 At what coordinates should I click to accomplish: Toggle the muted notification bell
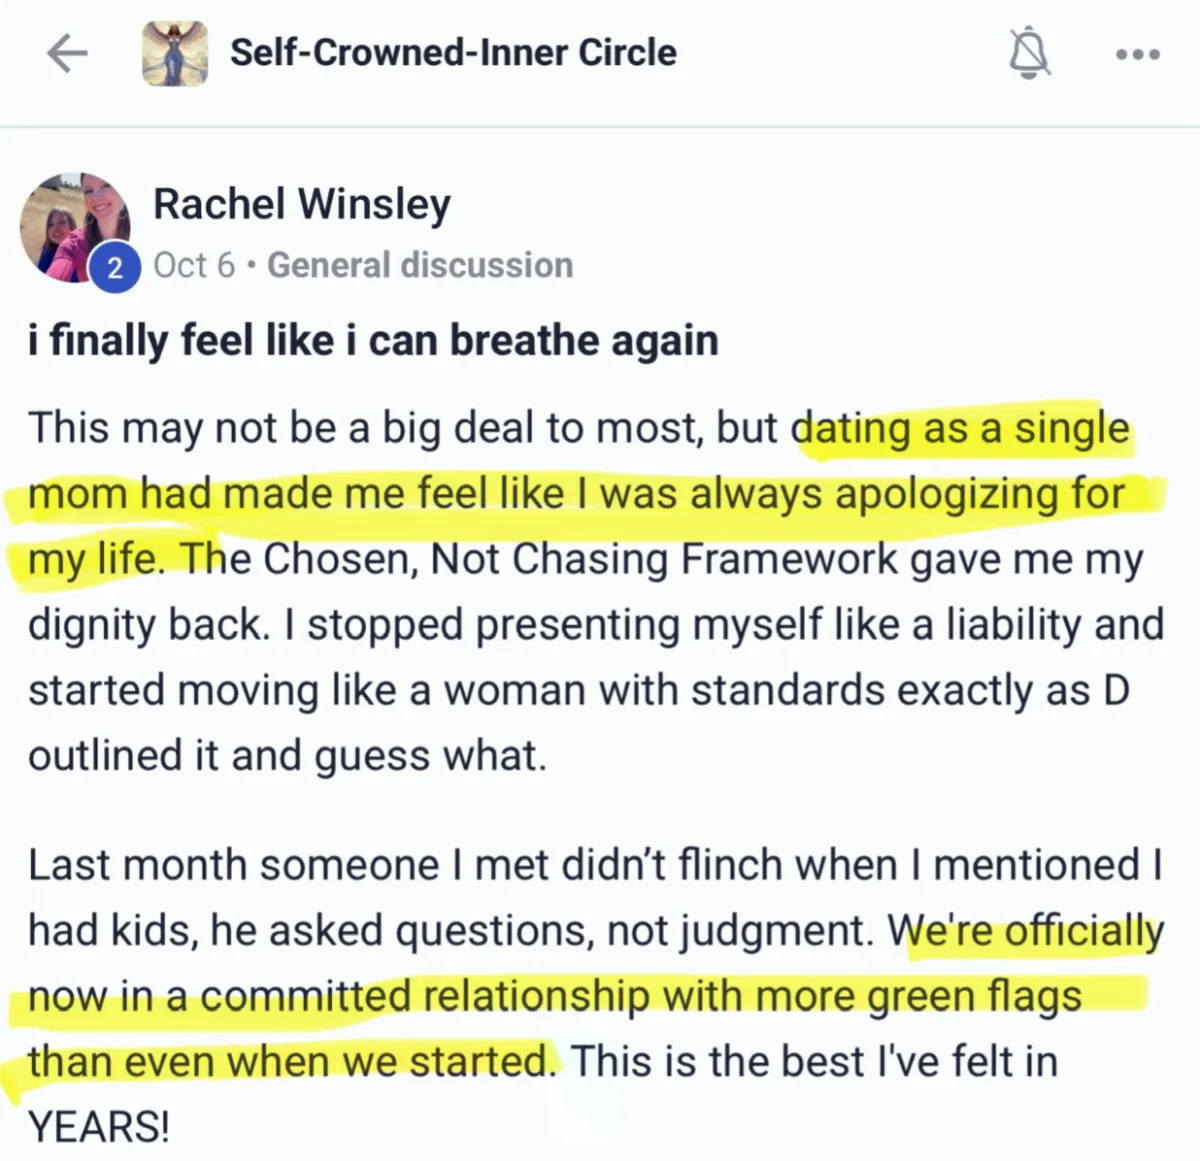1029,53
